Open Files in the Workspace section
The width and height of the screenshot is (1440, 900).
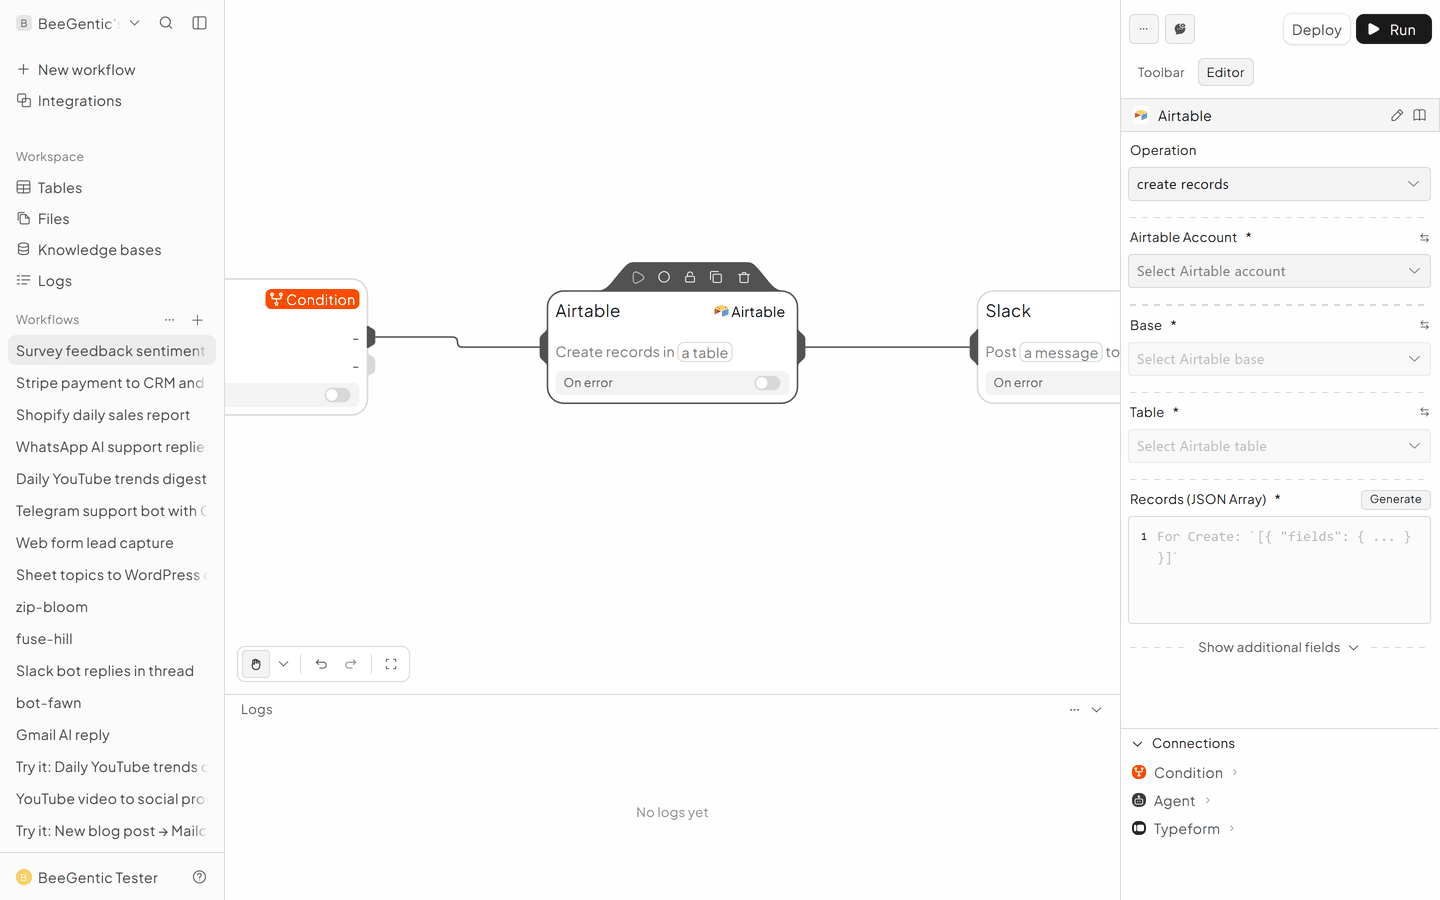[112, 219]
